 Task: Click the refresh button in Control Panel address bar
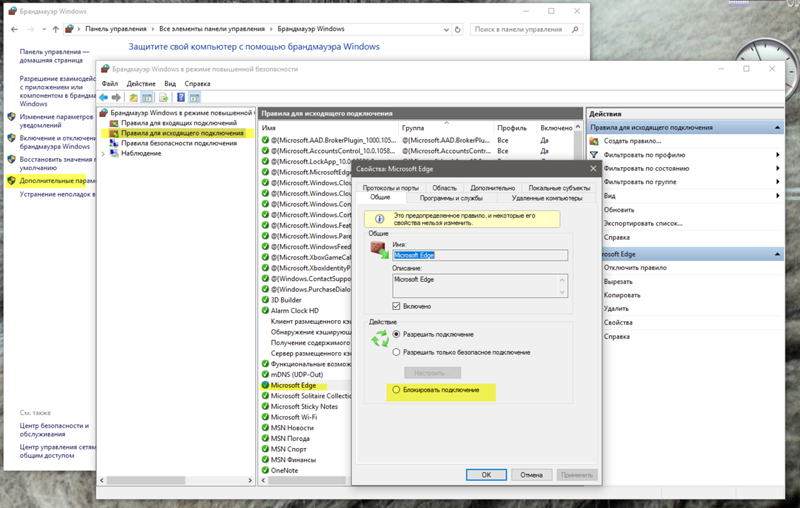click(458, 30)
